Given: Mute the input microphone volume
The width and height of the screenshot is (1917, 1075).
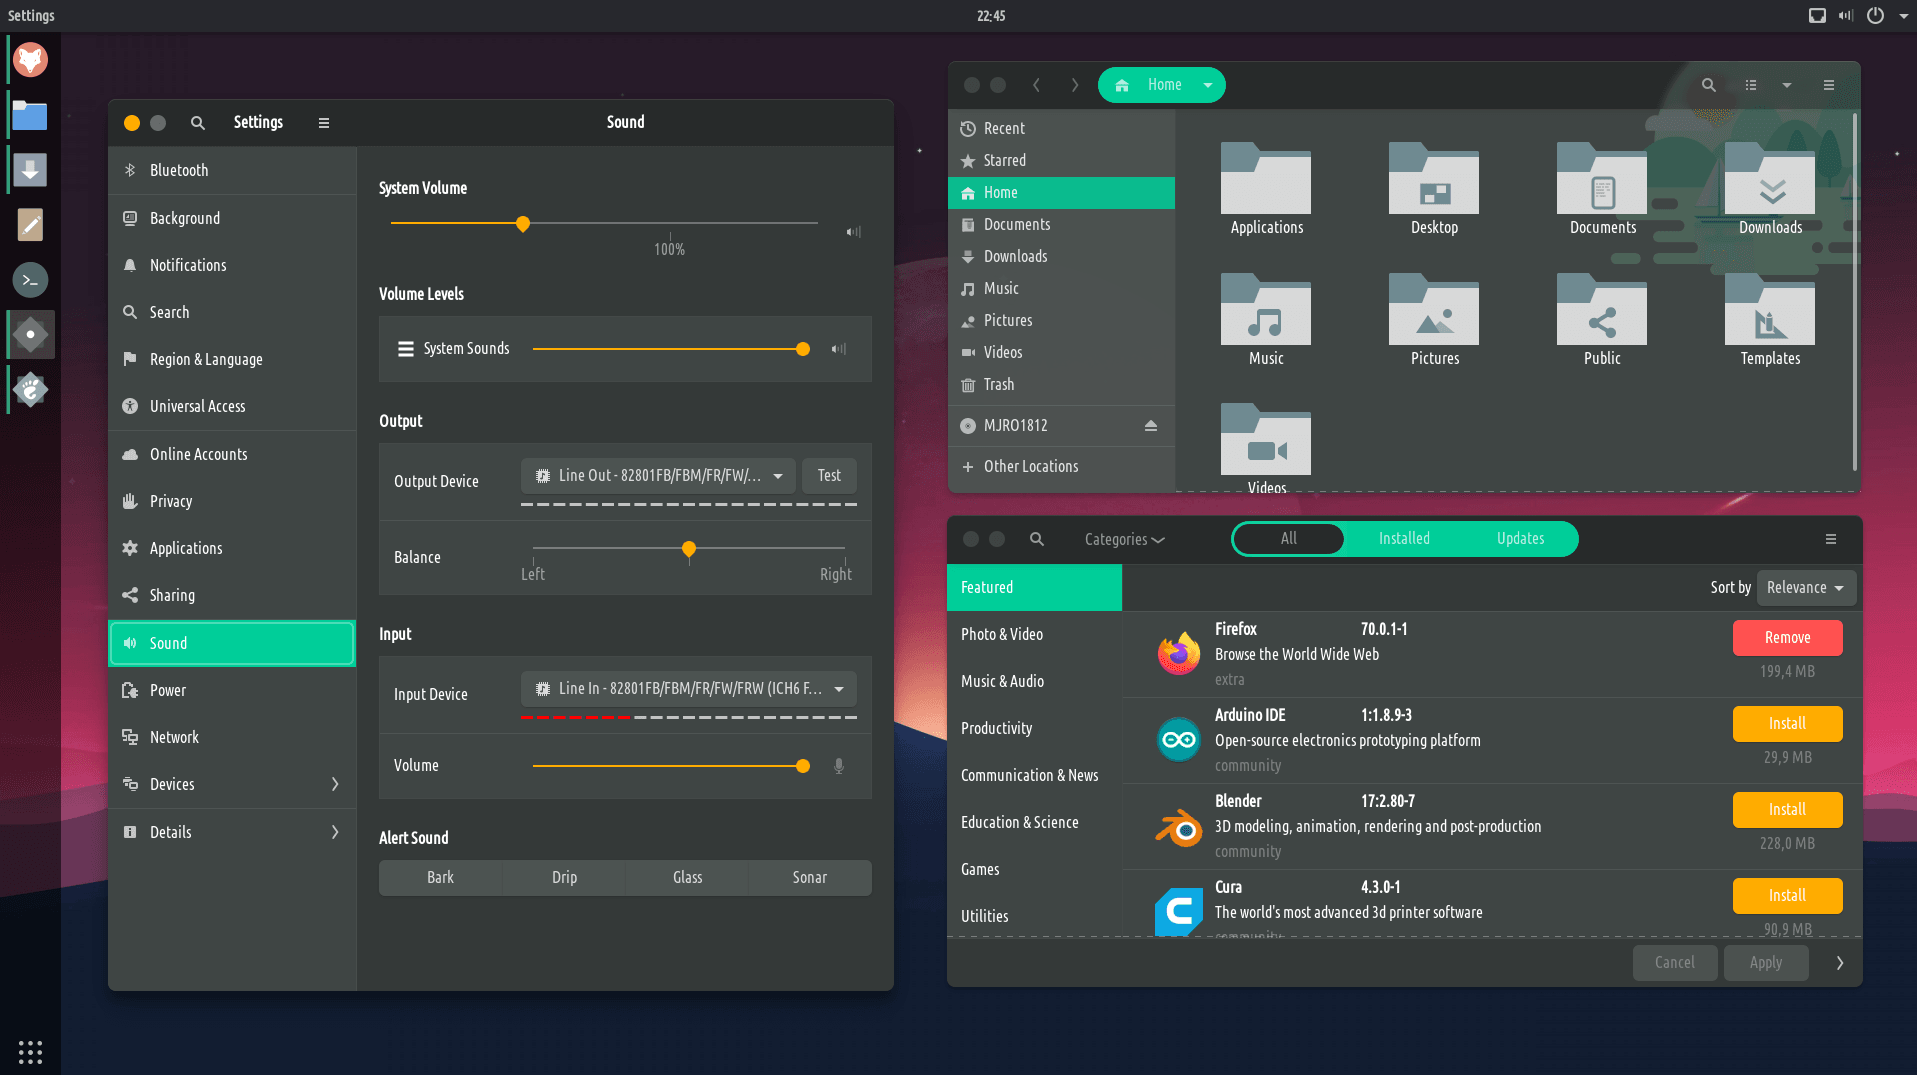Looking at the screenshot, I should (x=839, y=766).
